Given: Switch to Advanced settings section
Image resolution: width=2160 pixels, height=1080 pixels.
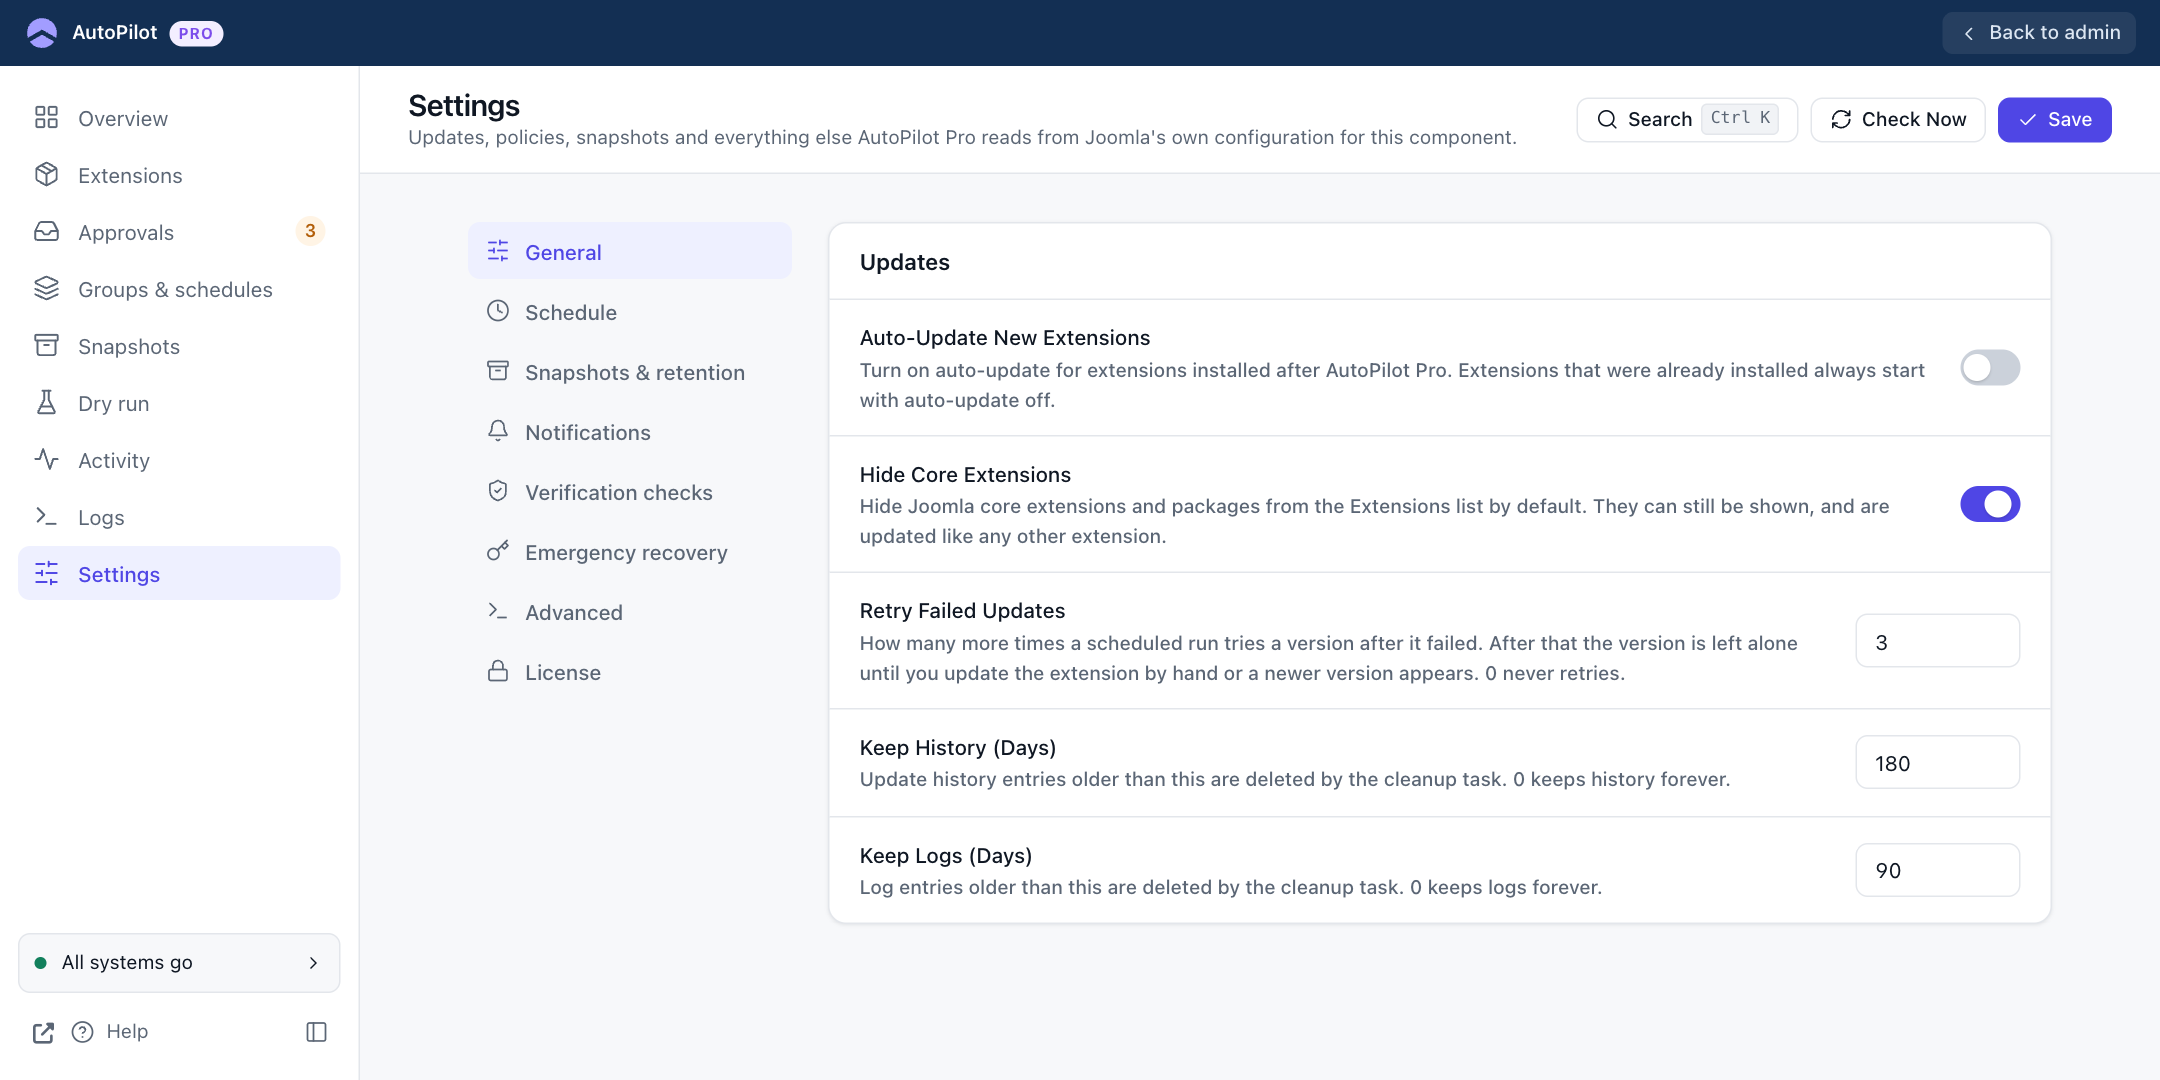Looking at the screenshot, I should 630,612.
